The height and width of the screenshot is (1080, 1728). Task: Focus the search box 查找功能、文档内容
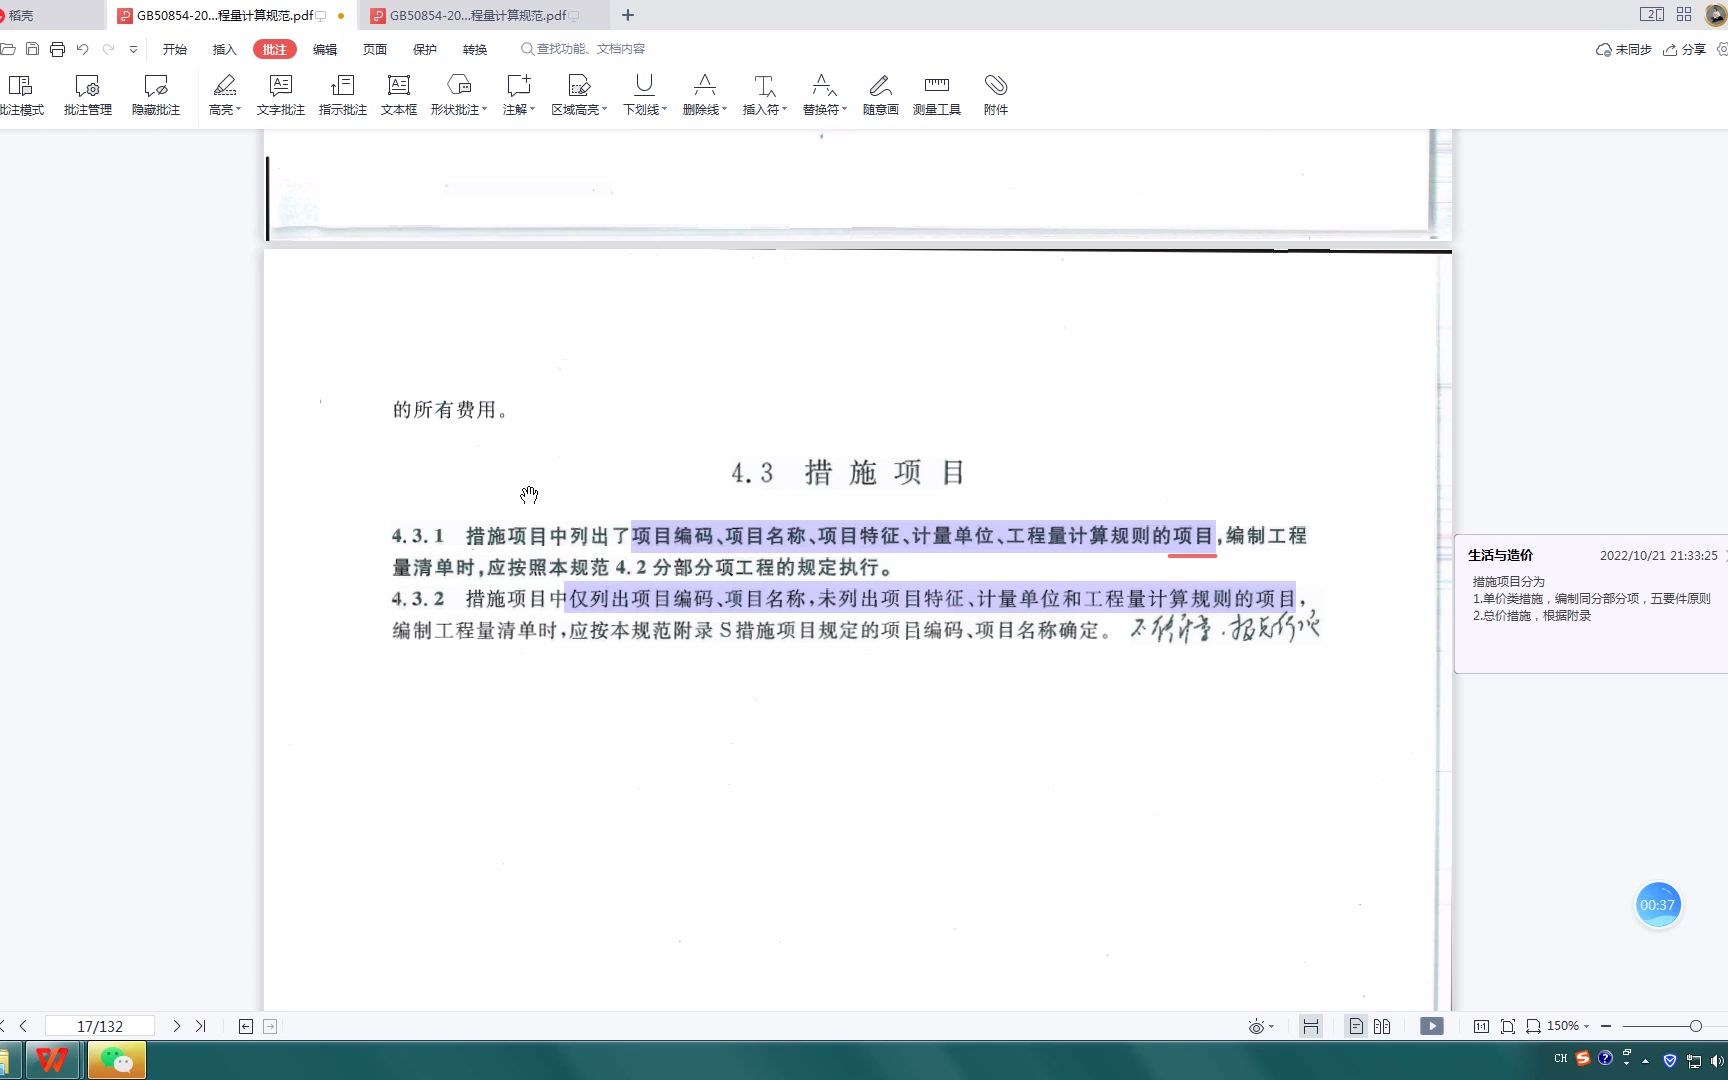click(x=583, y=49)
